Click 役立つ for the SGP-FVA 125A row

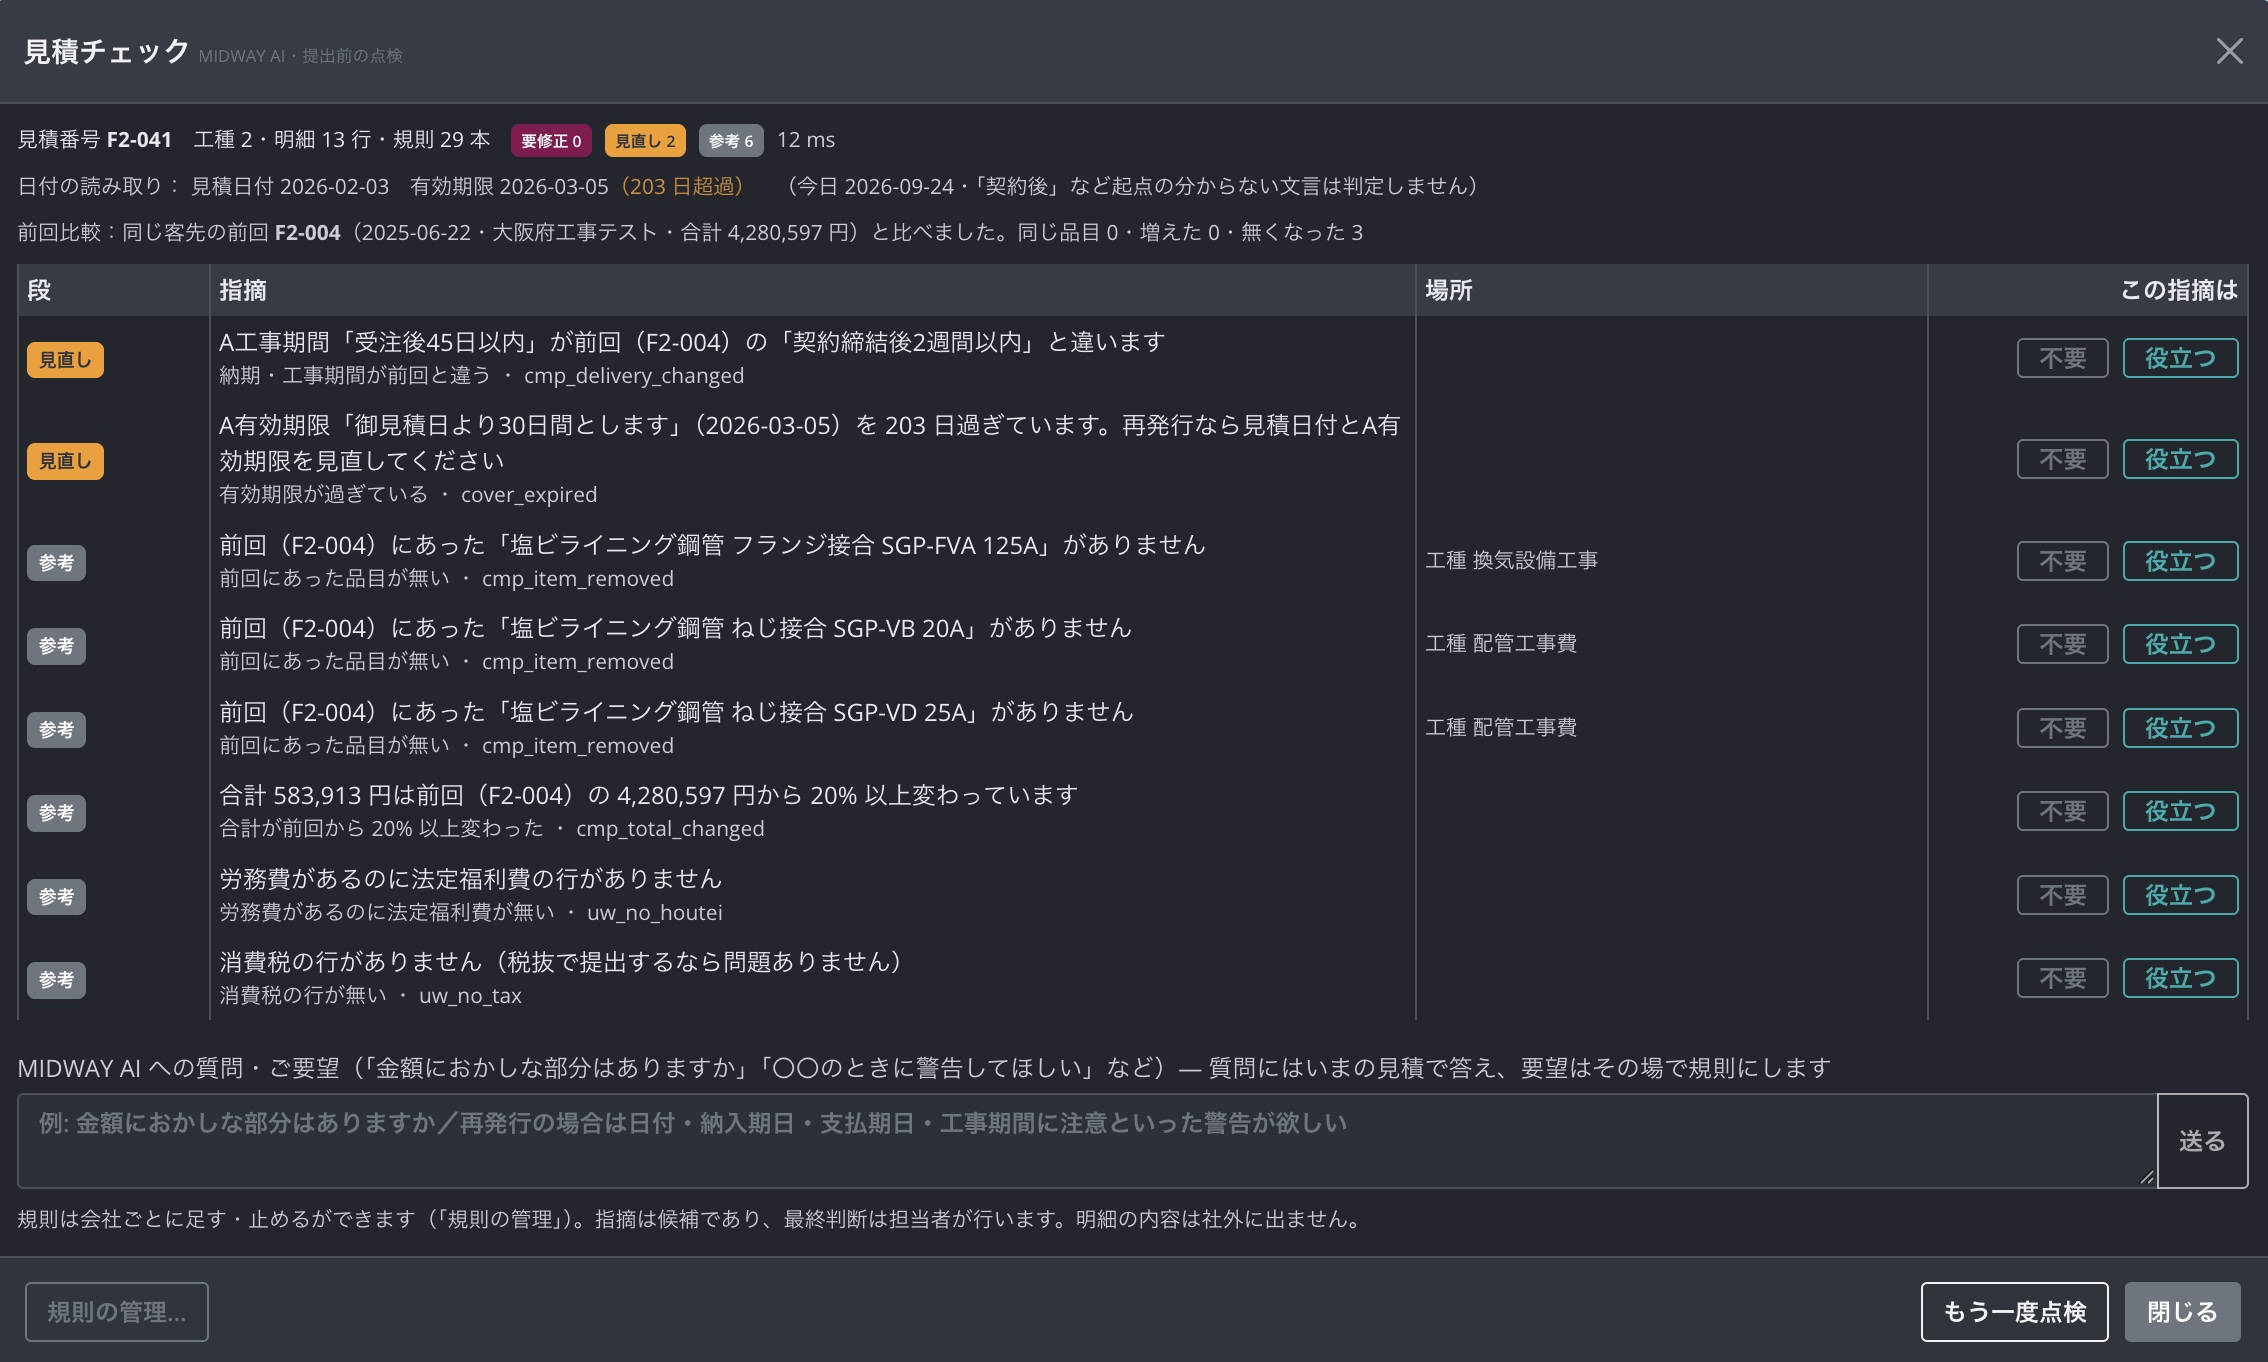pyautogui.click(x=2180, y=561)
